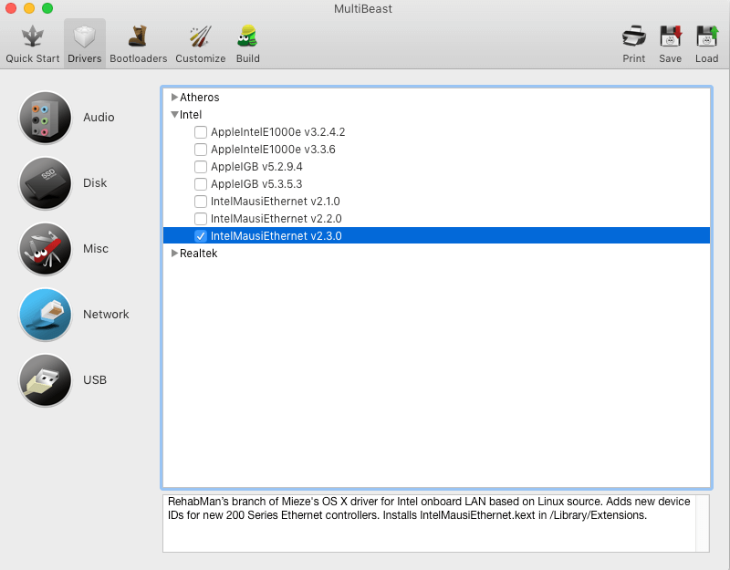730x570 pixels.
Task: Uncheck IntelMausiEthernet v2.3.0
Action: [x=201, y=236]
